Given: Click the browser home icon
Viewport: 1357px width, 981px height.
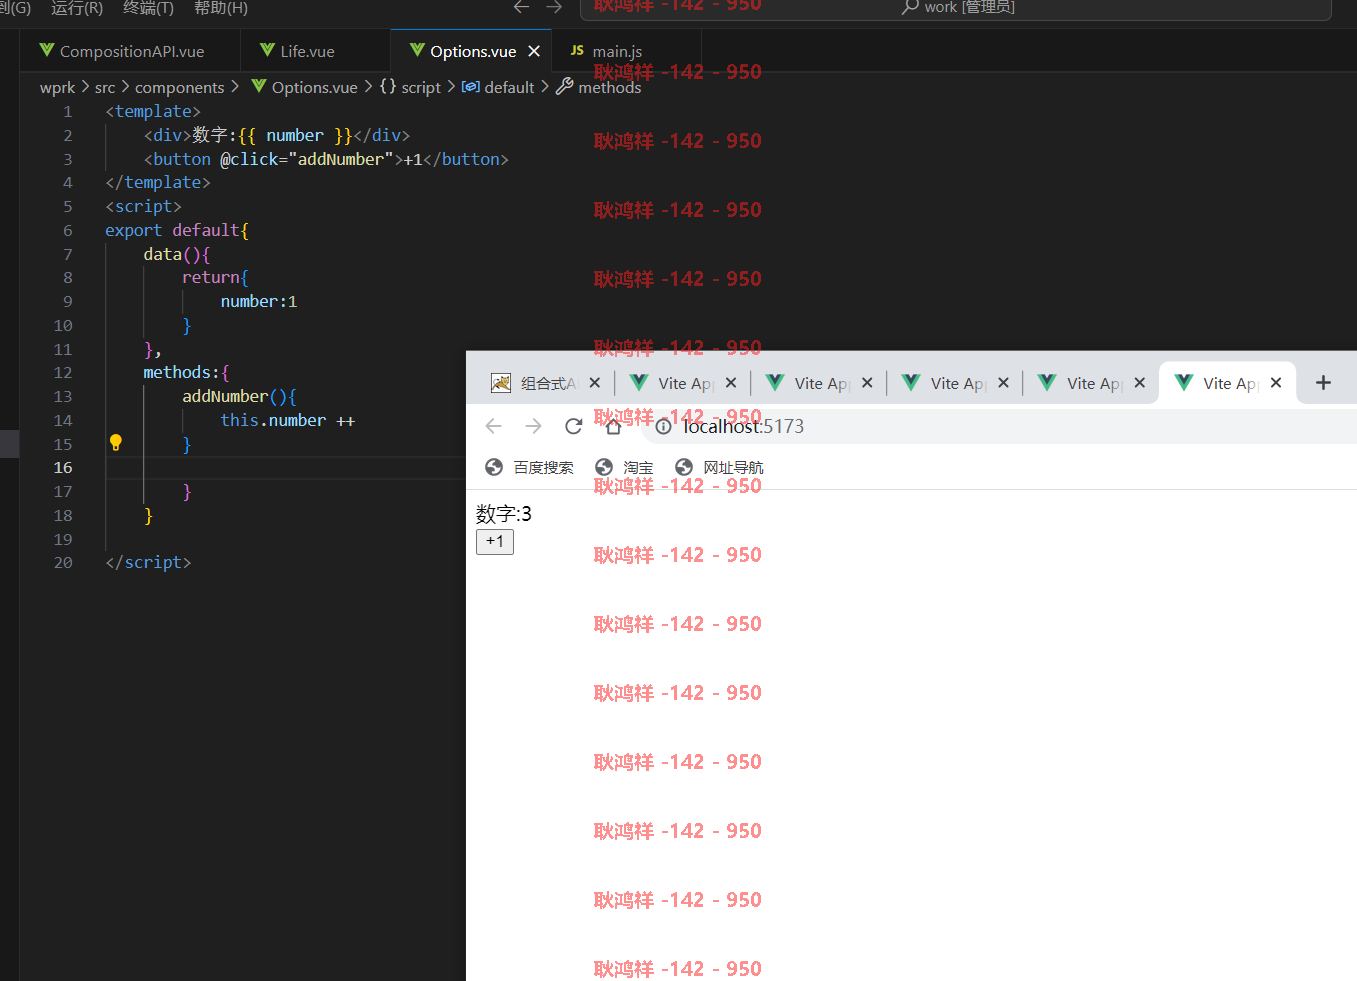Looking at the screenshot, I should tap(614, 427).
